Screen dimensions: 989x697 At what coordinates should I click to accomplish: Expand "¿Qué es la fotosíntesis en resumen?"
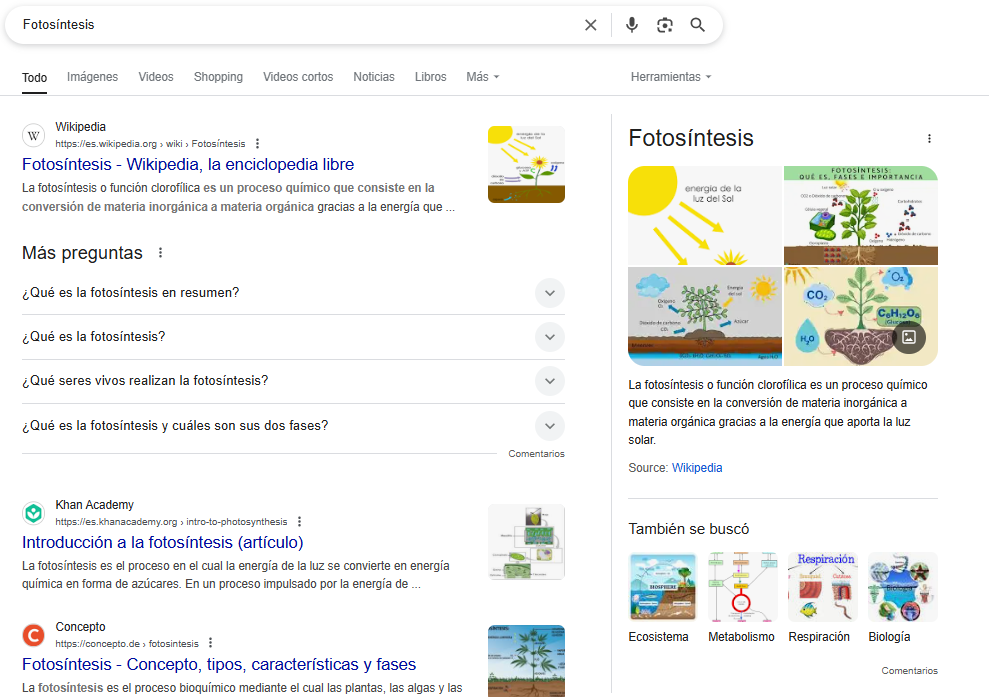click(549, 293)
